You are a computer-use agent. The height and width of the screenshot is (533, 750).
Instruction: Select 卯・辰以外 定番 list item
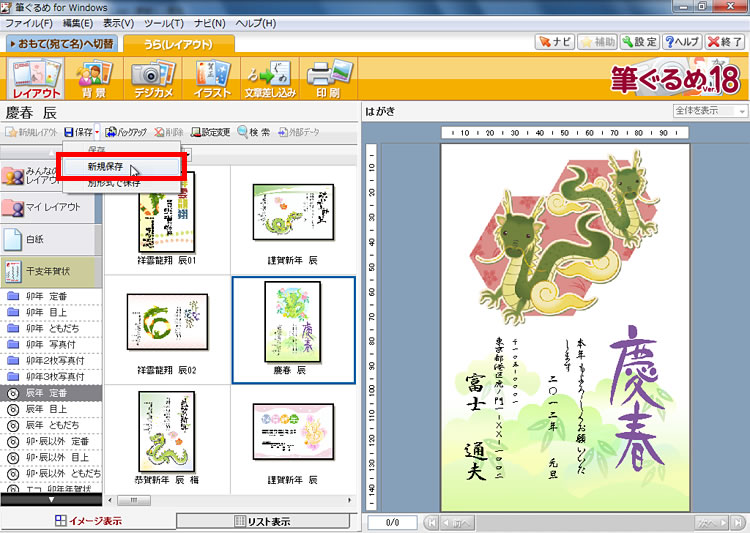(51, 441)
